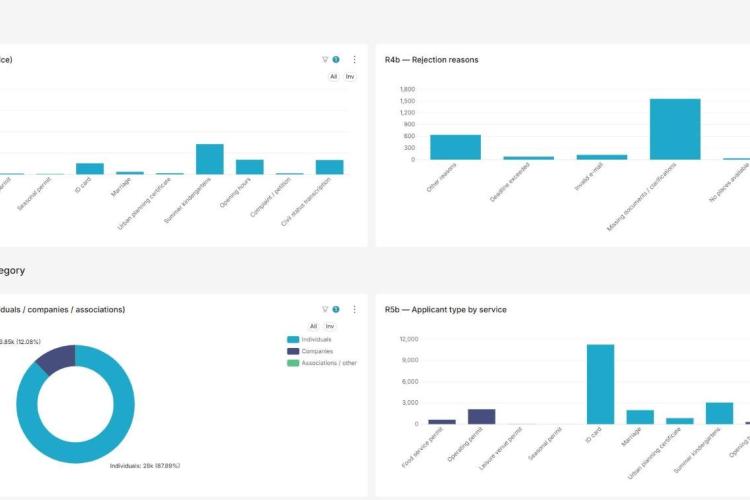The height and width of the screenshot is (500, 750).
Task: Select Opening hours bar in Civil status transcription panel
Action: pyautogui.click(x=250, y=167)
